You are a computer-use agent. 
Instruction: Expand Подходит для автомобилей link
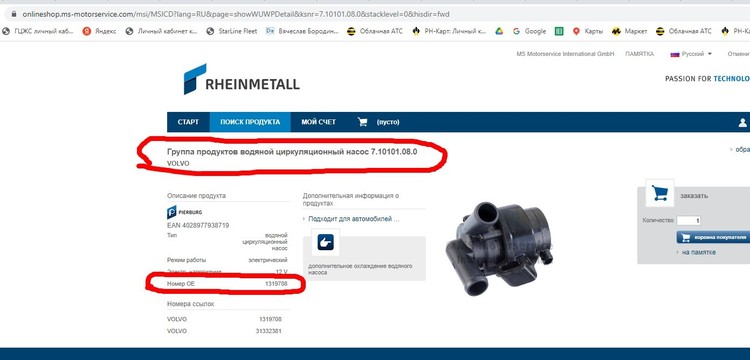click(x=352, y=219)
